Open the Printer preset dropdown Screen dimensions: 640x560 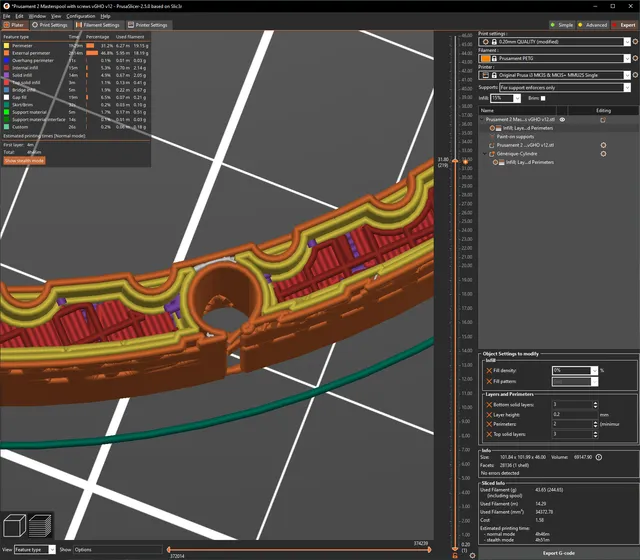[x=627, y=75]
